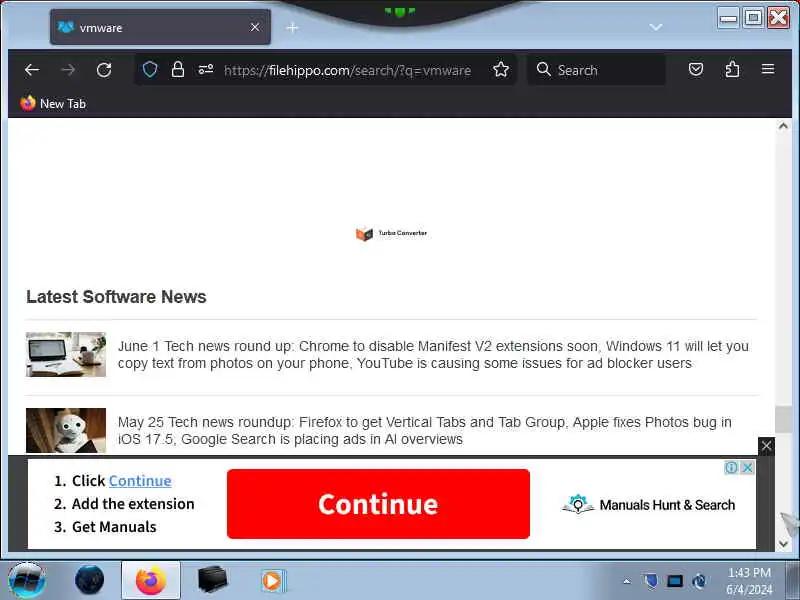The height and width of the screenshot is (600, 800).
Task: Click the security shield tray icon
Action: point(650,581)
